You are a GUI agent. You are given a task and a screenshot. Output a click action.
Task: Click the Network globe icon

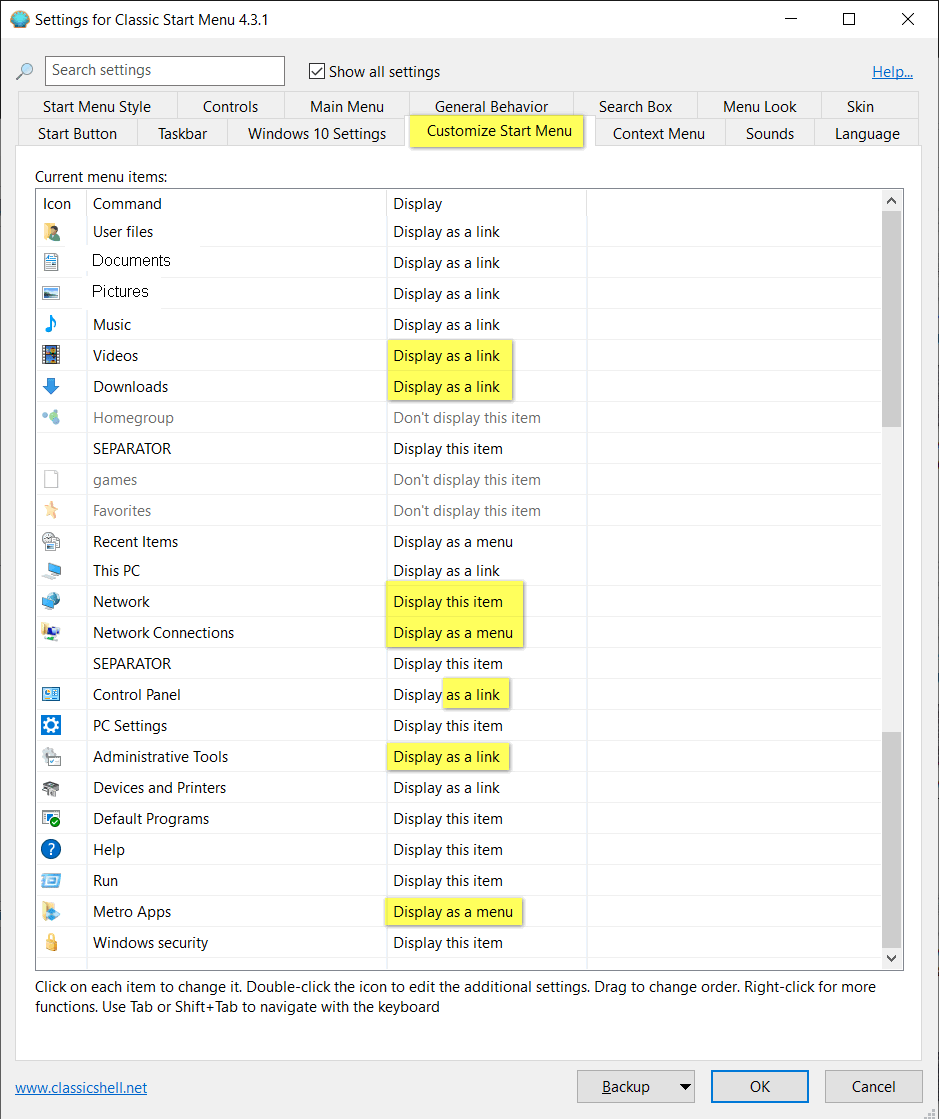[x=51, y=601]
